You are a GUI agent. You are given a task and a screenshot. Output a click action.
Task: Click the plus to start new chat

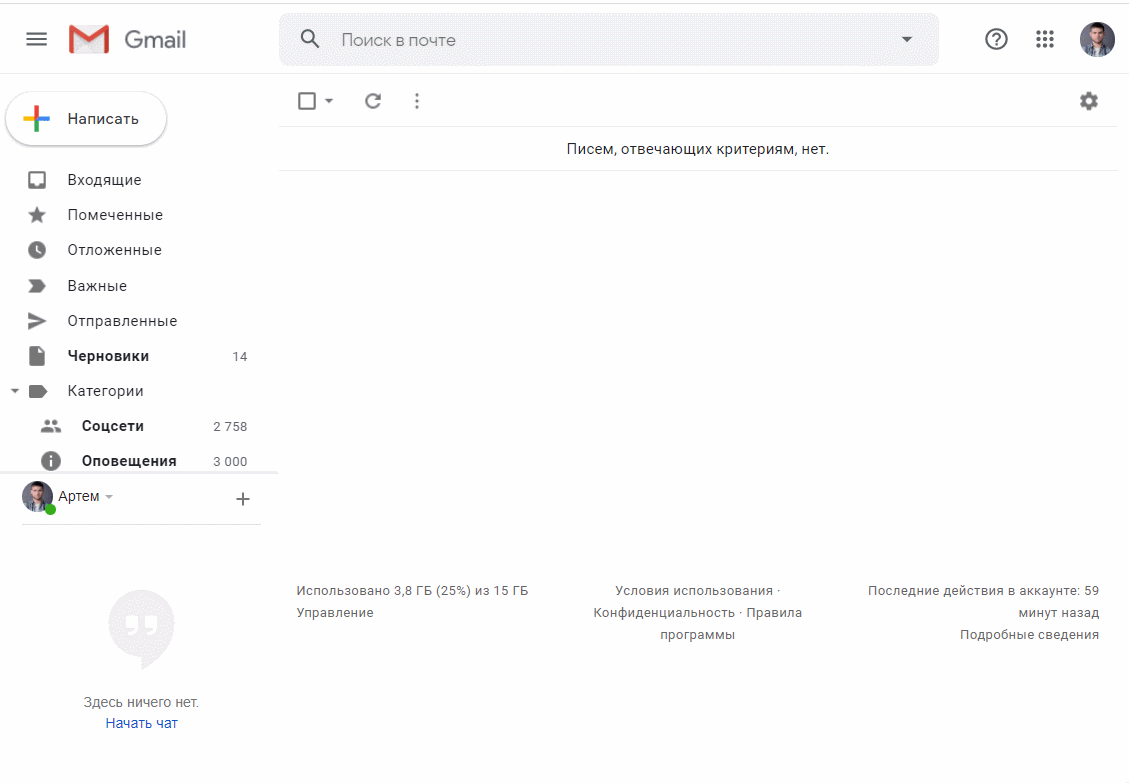point(243,498)
